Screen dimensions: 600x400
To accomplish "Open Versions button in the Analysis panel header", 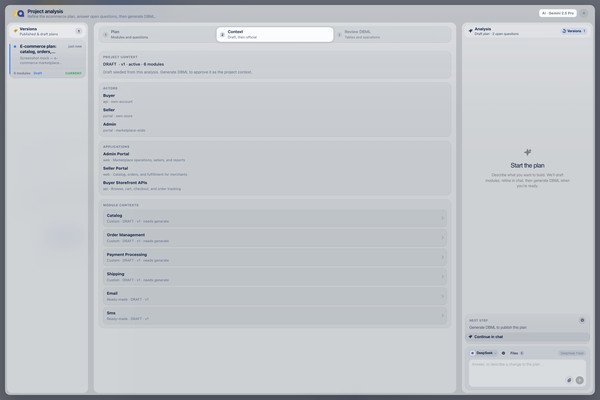I will coord(574,31).
